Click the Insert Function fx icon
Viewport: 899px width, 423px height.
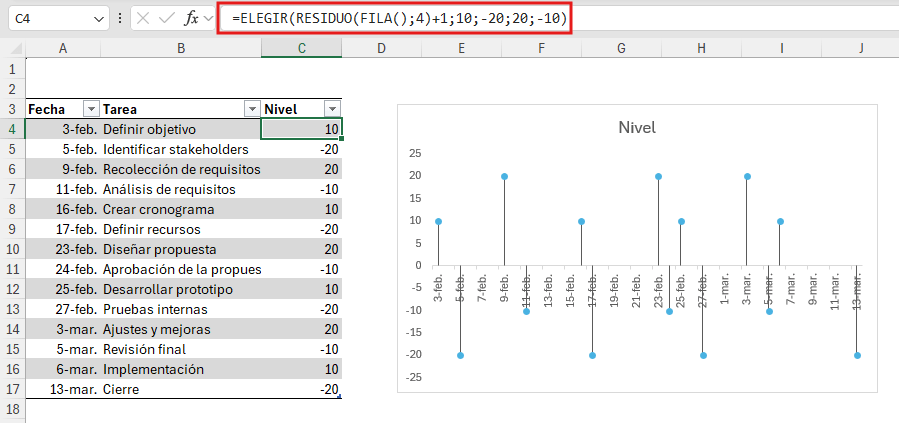pos(191,18)
